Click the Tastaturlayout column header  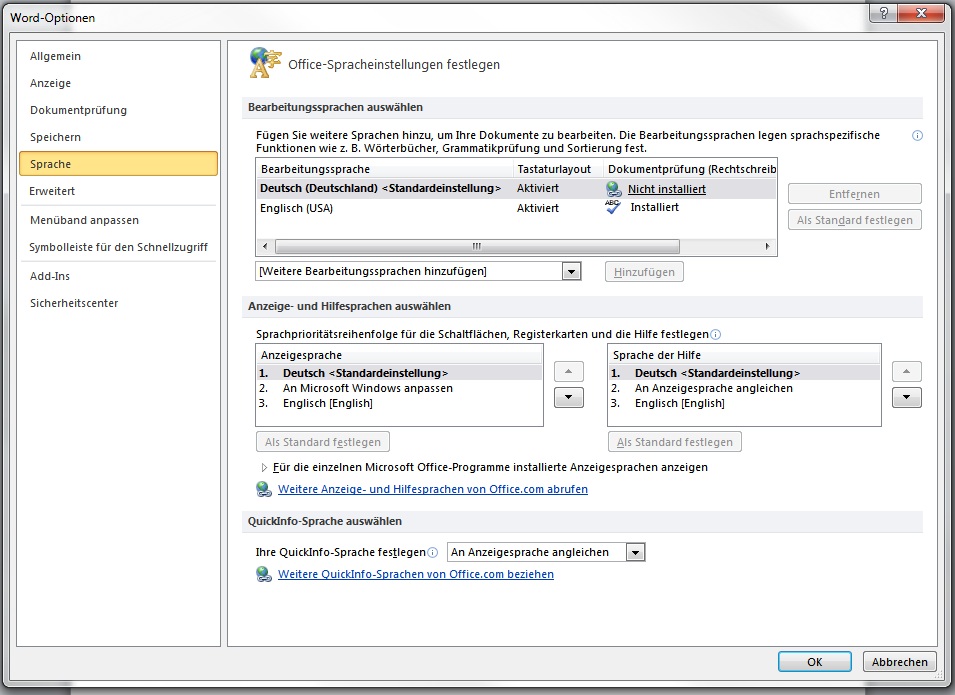click(x=558, y=169)
